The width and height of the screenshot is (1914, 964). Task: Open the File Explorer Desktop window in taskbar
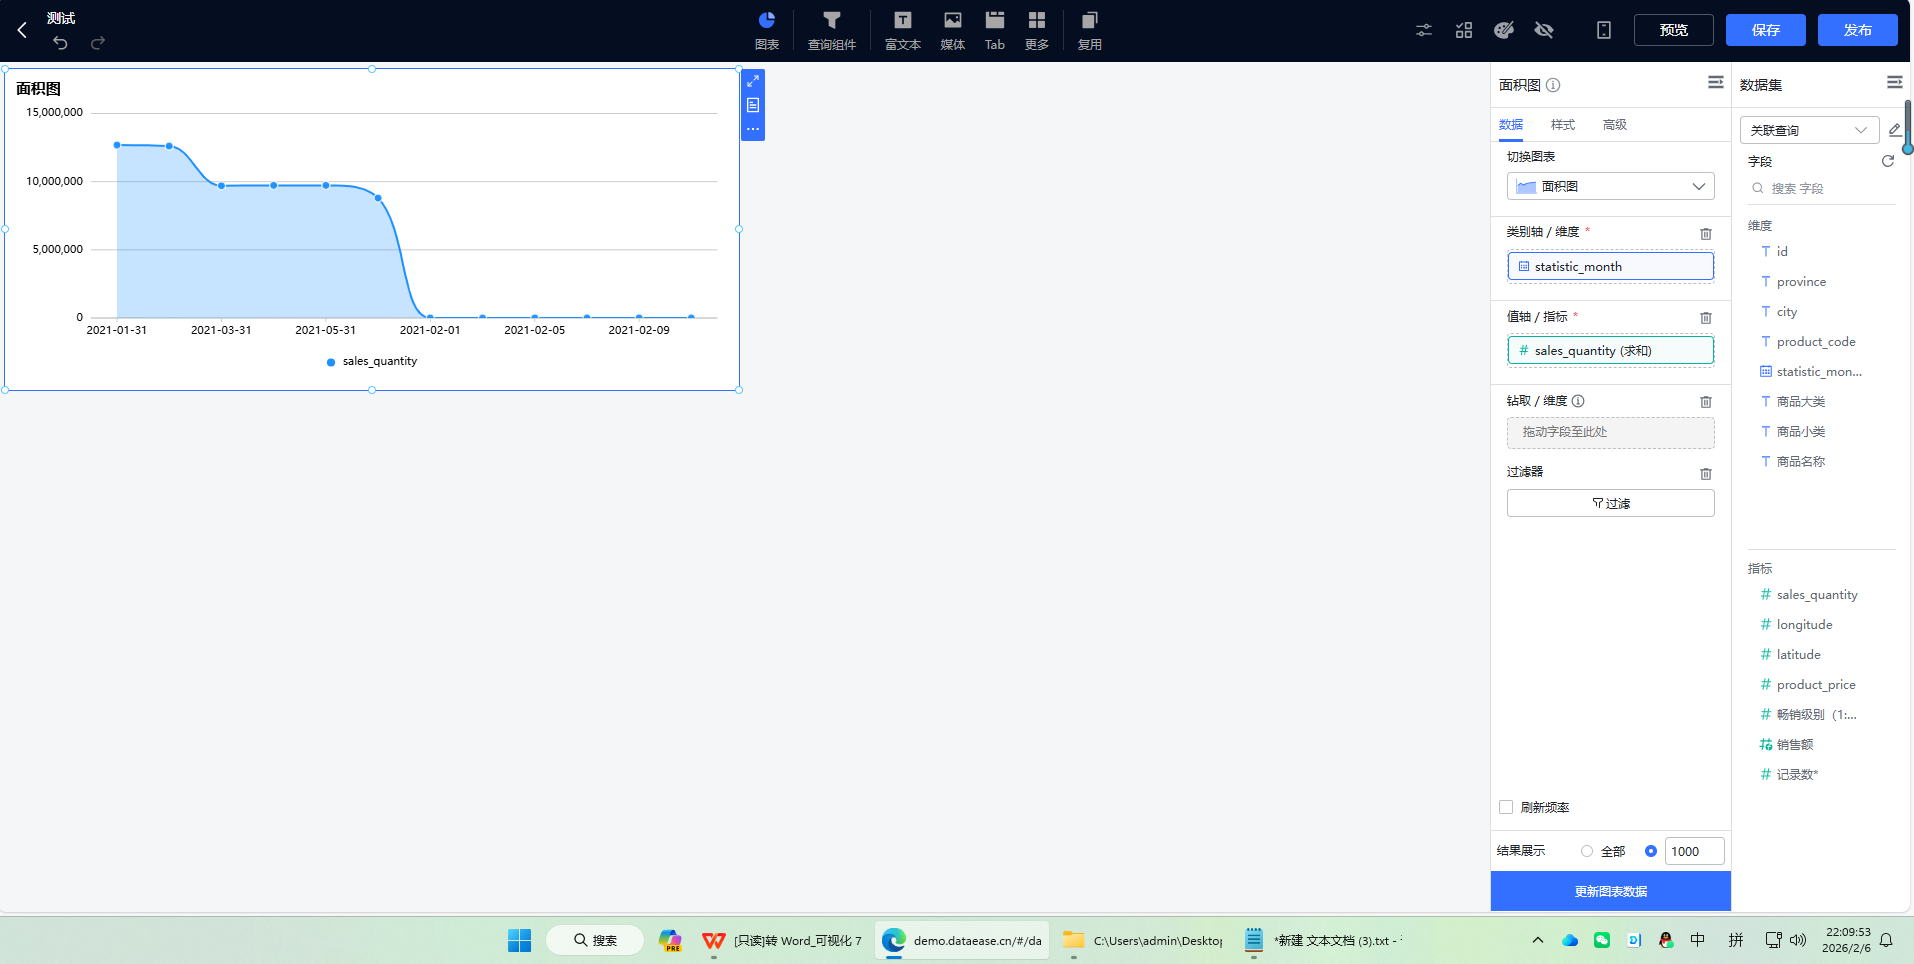point(1142,940)
